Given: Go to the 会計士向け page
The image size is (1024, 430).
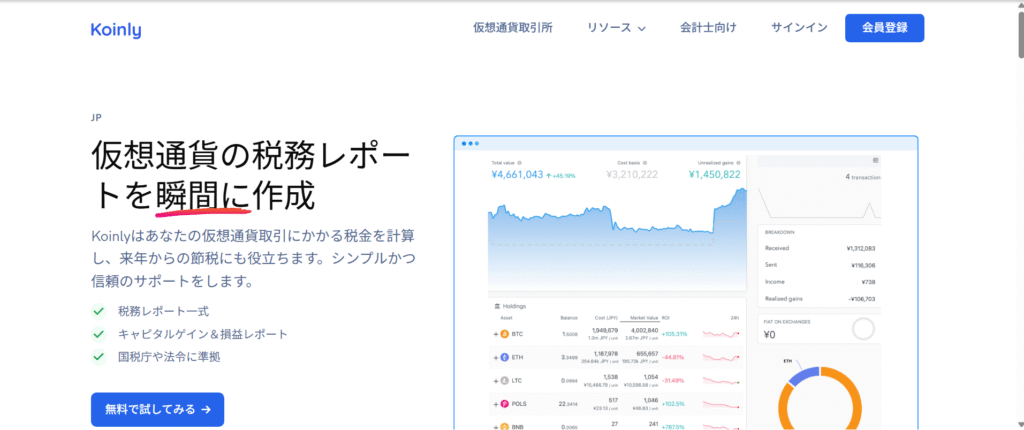Looking at the screenshot, I should [708, 28].
